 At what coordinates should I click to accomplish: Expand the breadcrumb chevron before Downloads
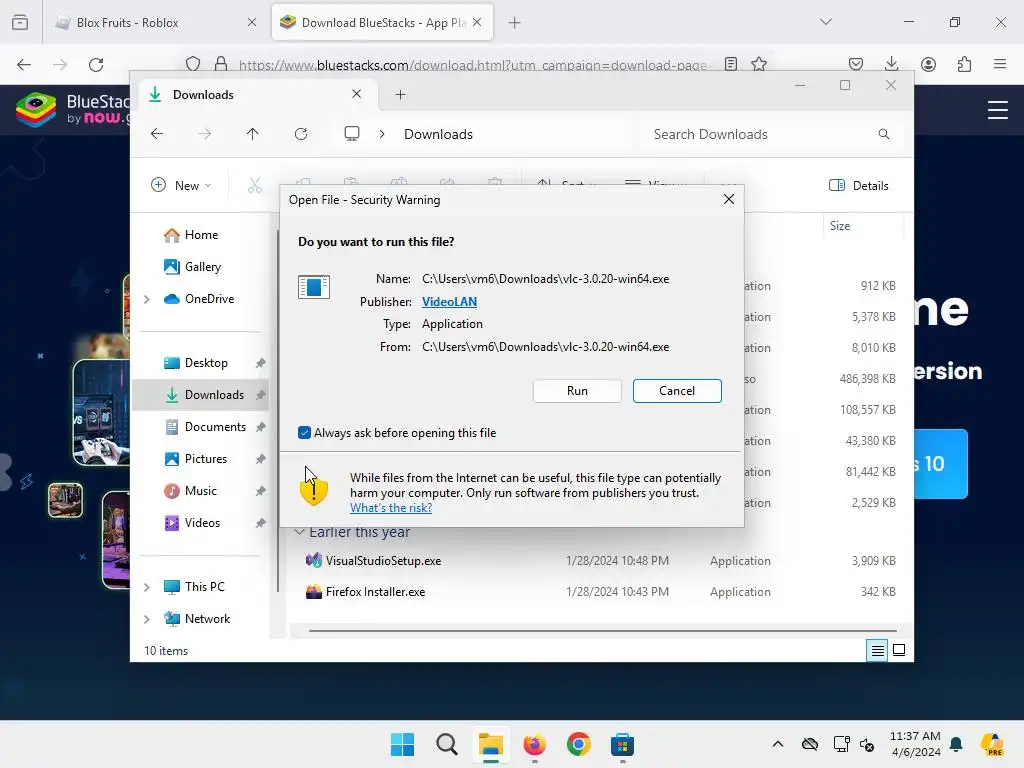[x=382, y=134]
